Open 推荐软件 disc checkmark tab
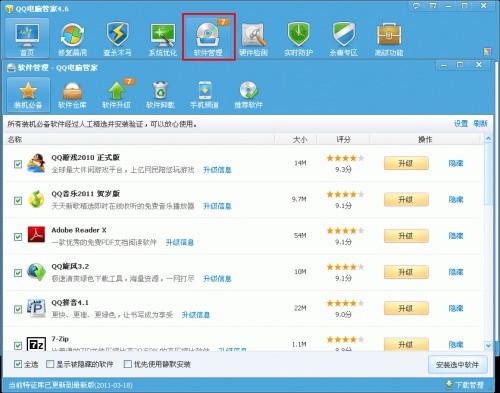 click(x=248, y=95)
